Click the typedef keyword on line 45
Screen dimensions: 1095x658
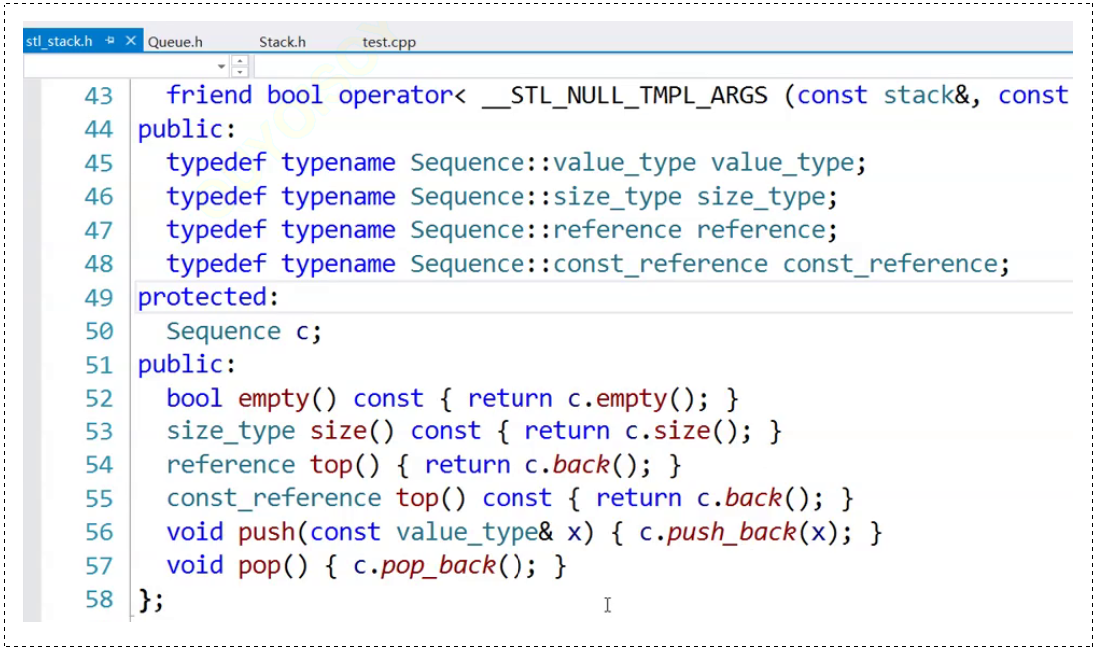pos(216,162)
